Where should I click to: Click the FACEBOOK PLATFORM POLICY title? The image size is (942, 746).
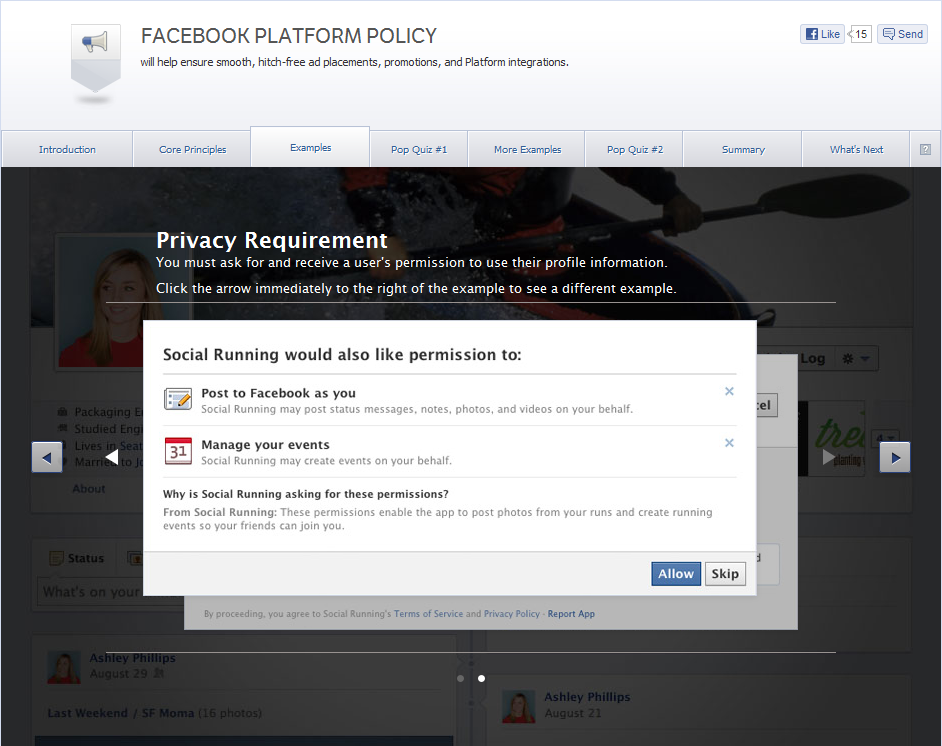click(x=289, y=36)
